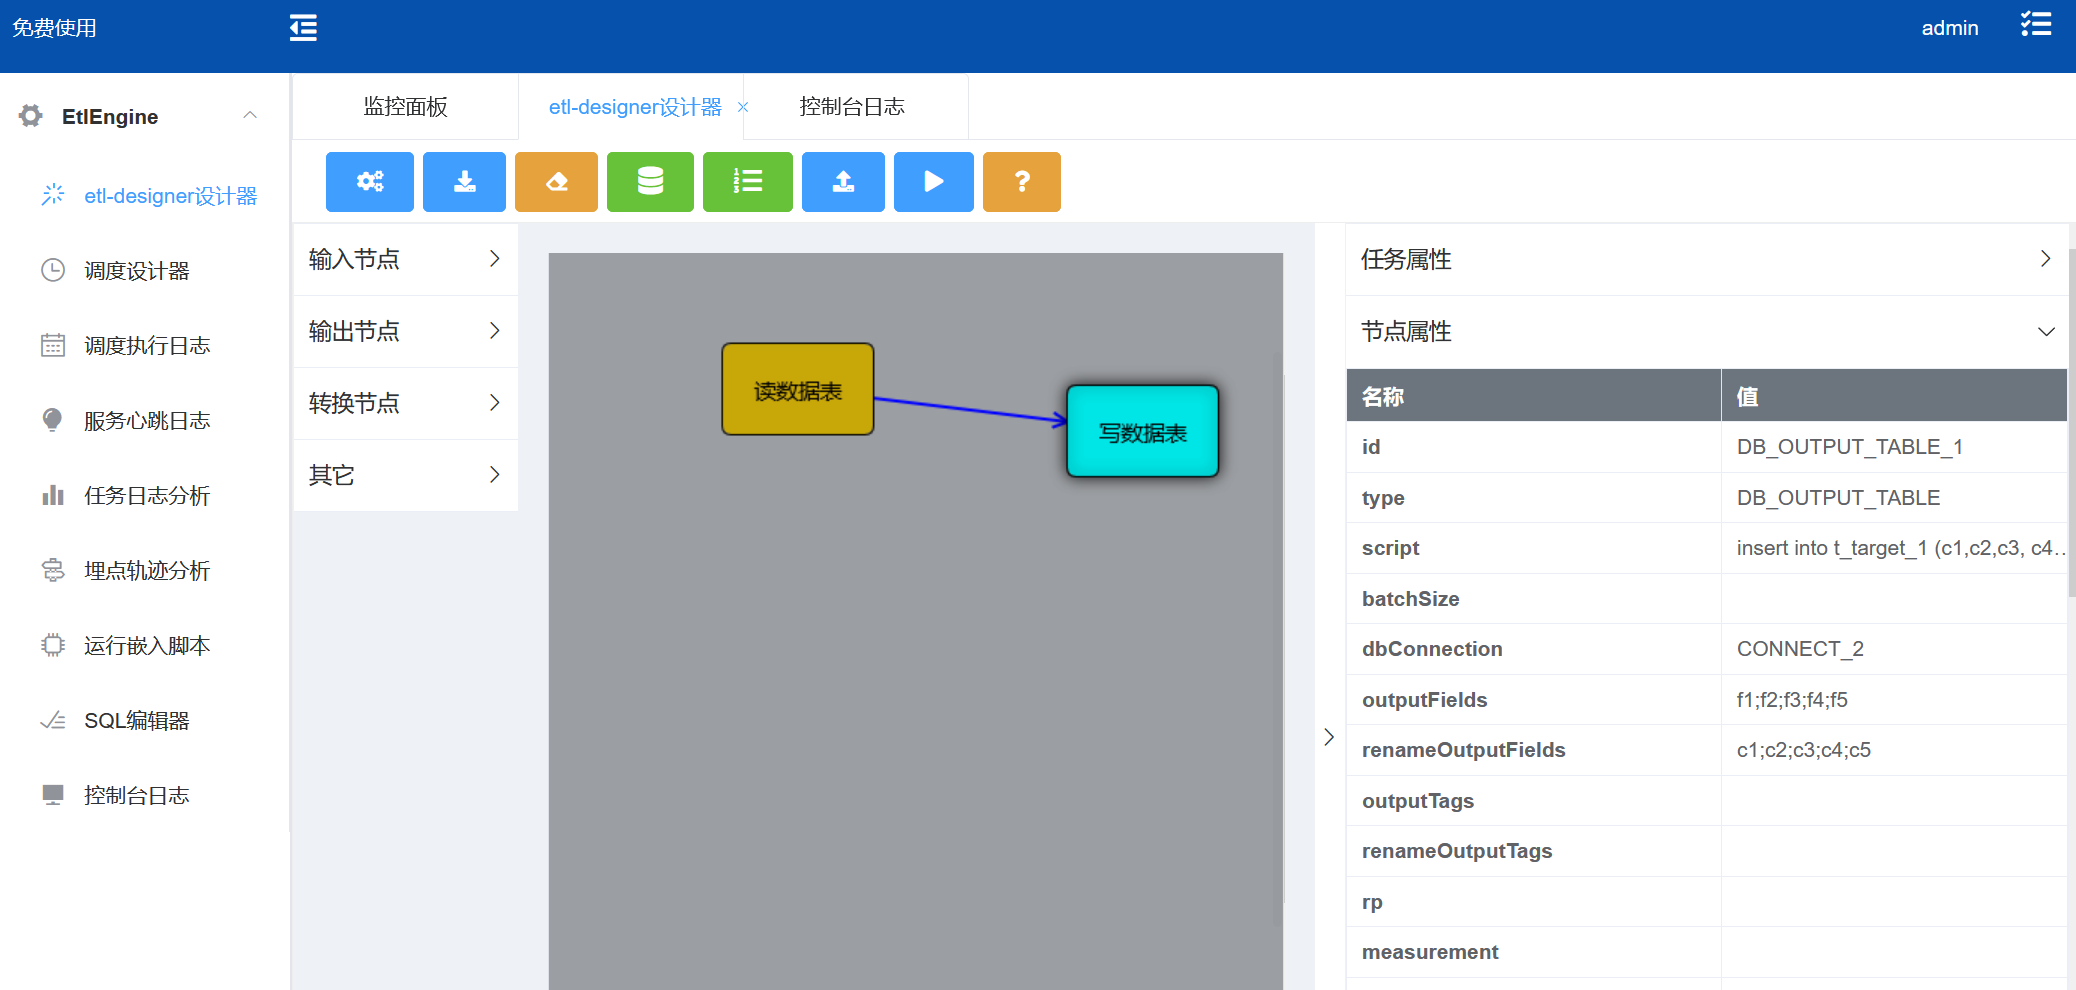Click the chip icon for 运行嵌入脚本
Viewport: 2076px width, 990px height.
pyautogui.click(x=53, y=645)
